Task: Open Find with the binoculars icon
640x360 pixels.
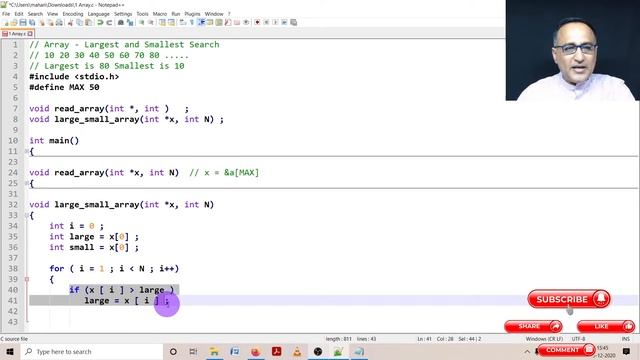Action: [121, 22]
